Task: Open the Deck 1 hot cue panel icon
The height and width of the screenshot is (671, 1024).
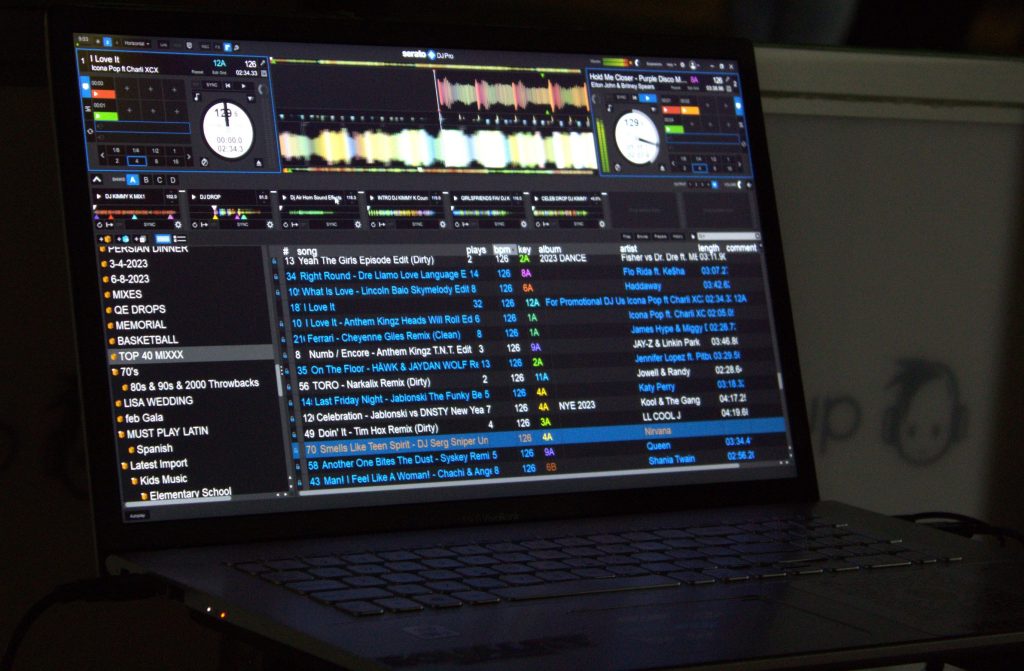Action: click(x=85, y=86)
